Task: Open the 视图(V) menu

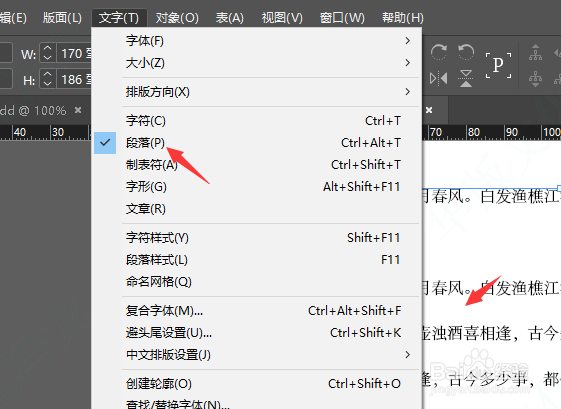Action: point(282,18)
